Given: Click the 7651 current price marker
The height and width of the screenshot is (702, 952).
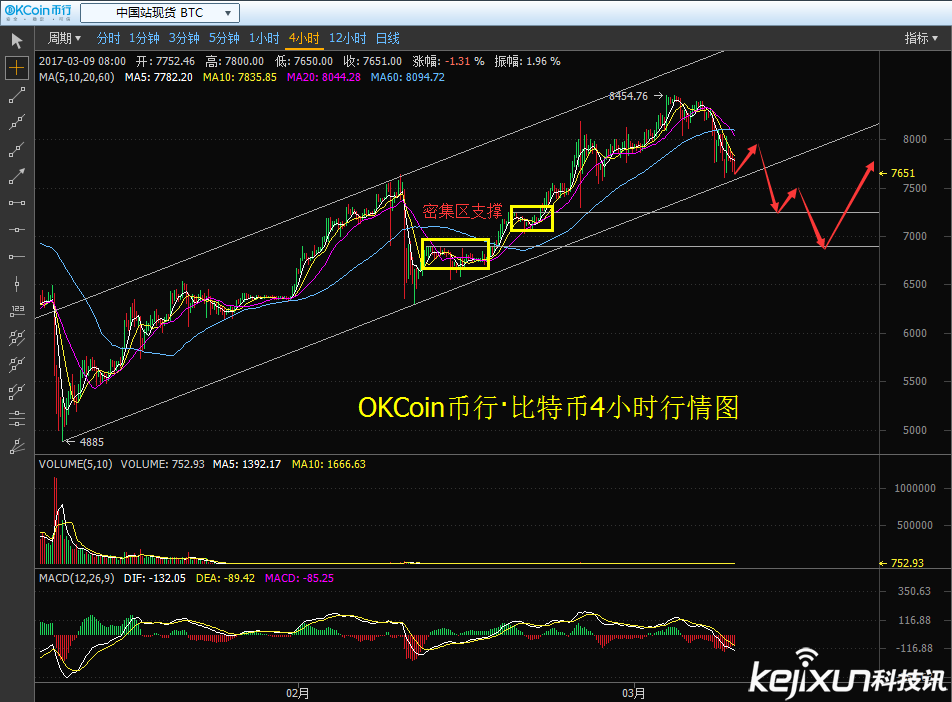Looking at the screenshot, I should 897,173.
